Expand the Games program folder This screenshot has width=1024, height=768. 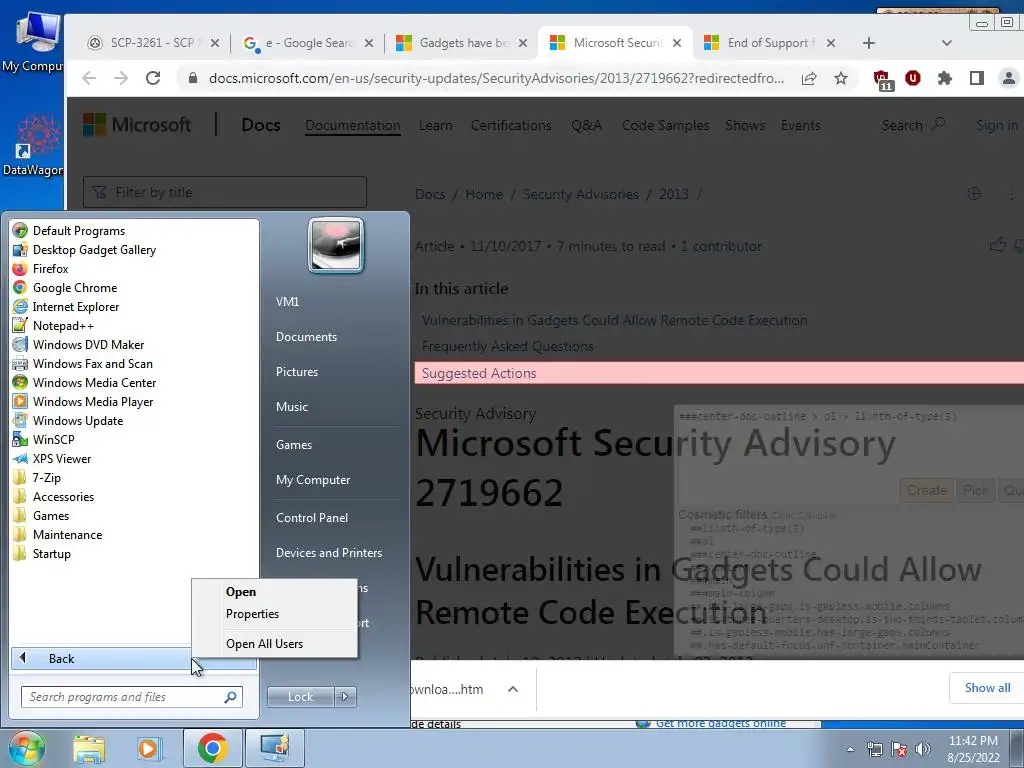[x=51, y=515]
